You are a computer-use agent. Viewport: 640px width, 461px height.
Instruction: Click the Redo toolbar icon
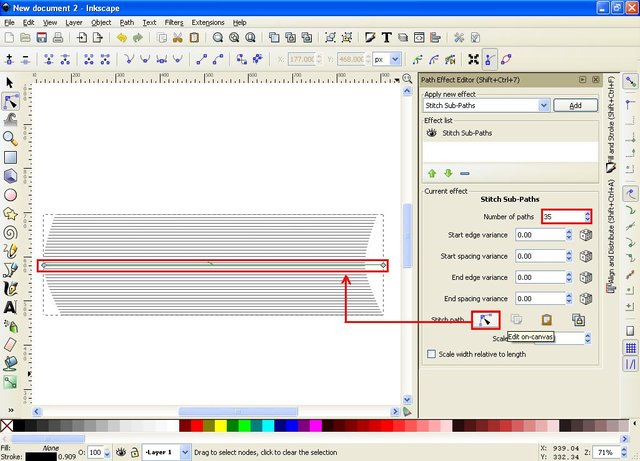(x=138, y=38)
